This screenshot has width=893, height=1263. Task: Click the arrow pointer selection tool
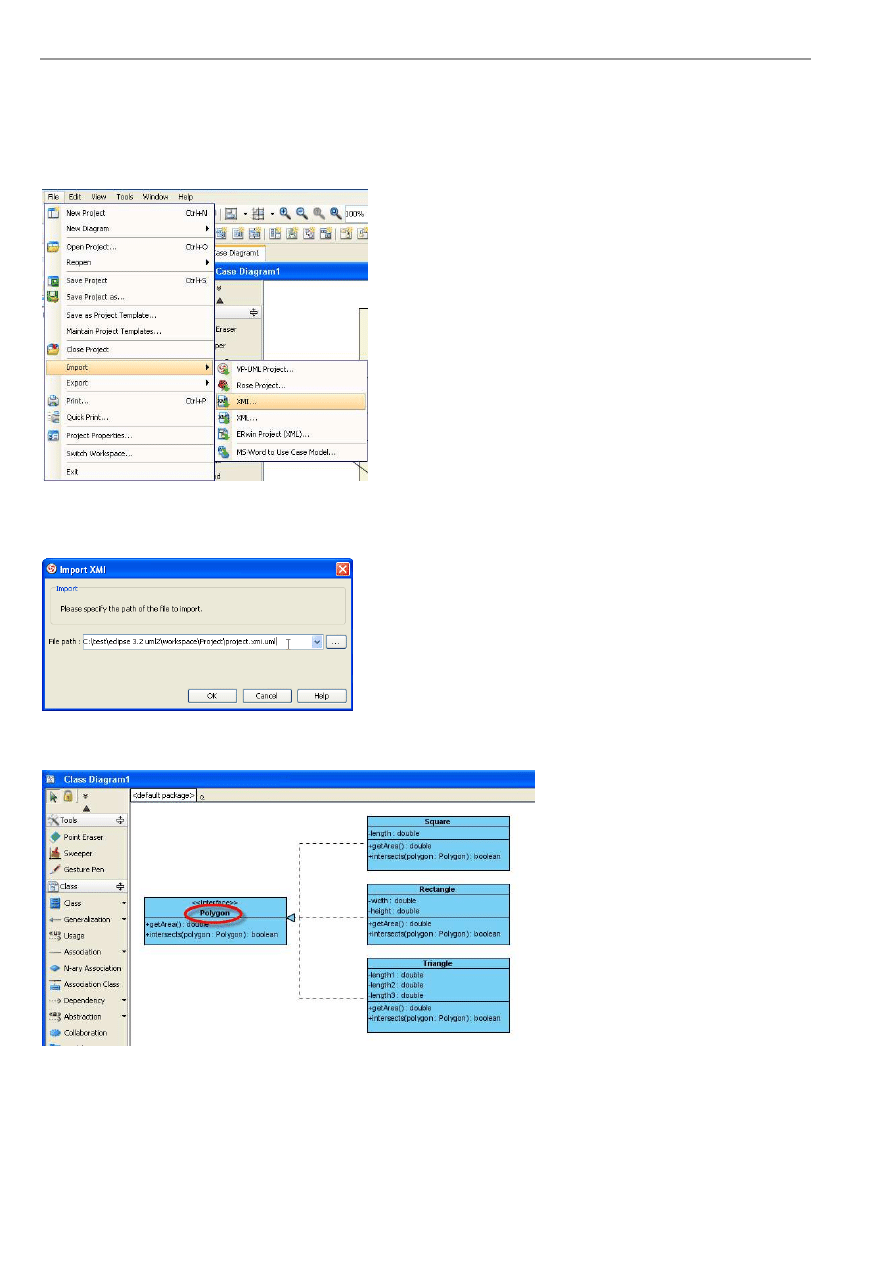(x=54, y=796)
